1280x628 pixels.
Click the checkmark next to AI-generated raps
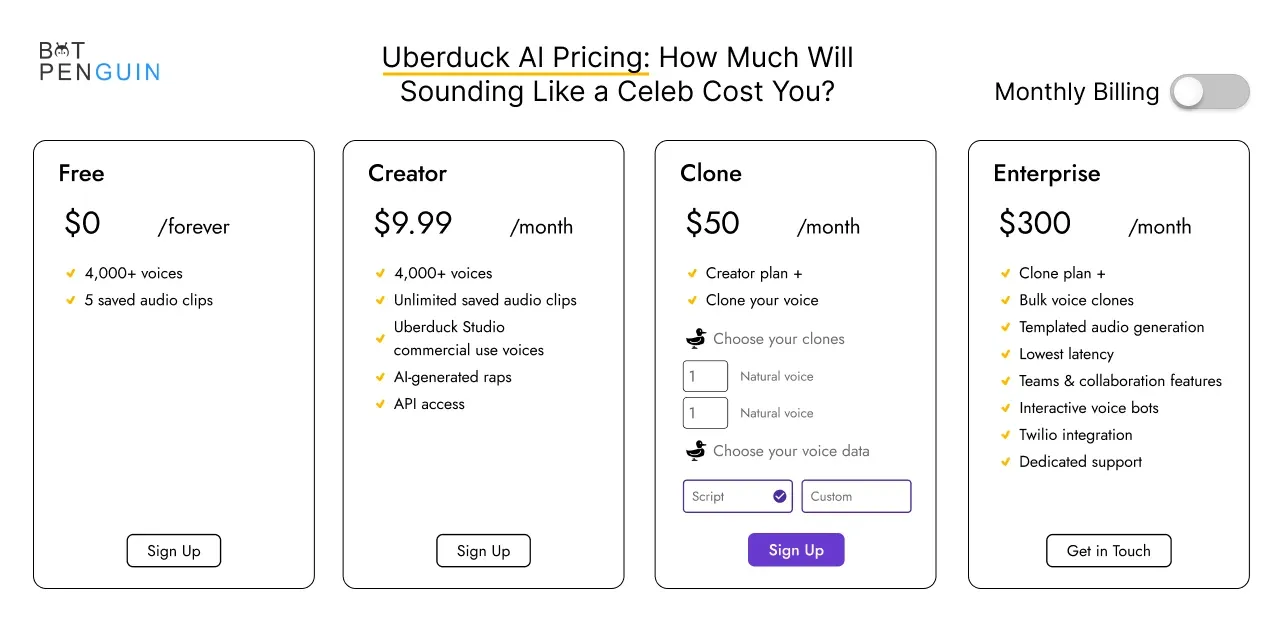380,377
